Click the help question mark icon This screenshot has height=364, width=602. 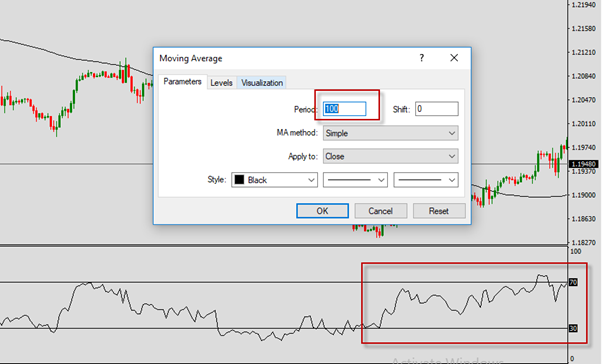click(422, 58)
